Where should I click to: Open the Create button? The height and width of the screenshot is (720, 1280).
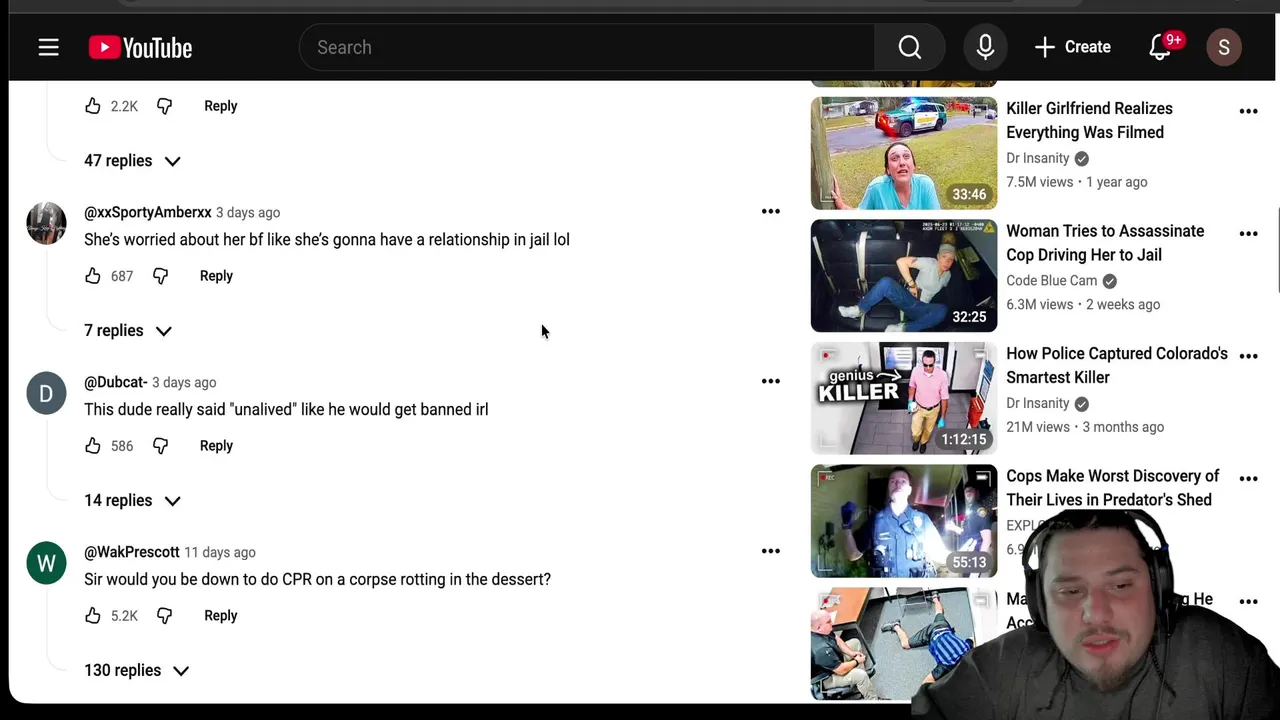[1072, 47]
